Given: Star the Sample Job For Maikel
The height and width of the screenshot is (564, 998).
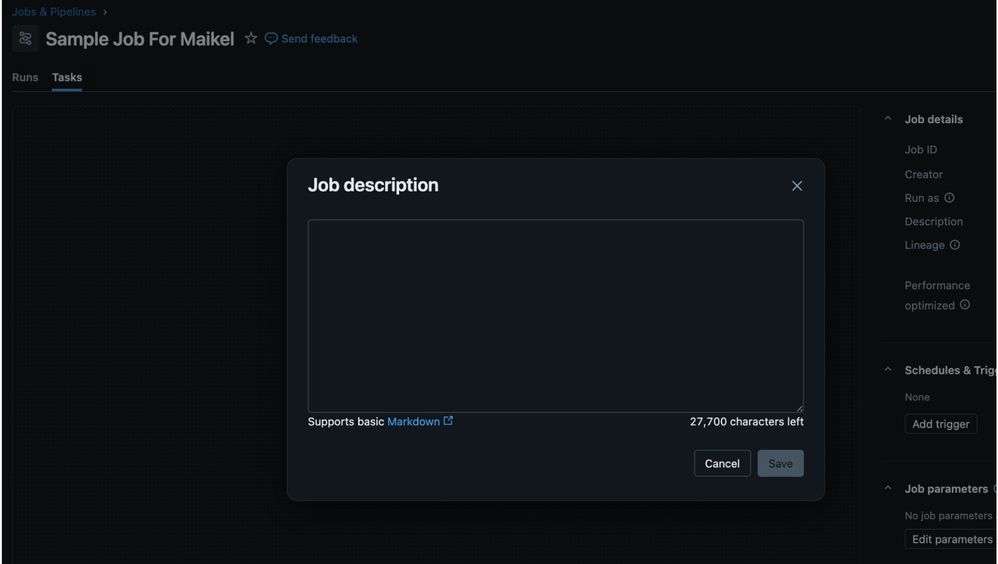Looking at the screenshot, I should [251, 38].
